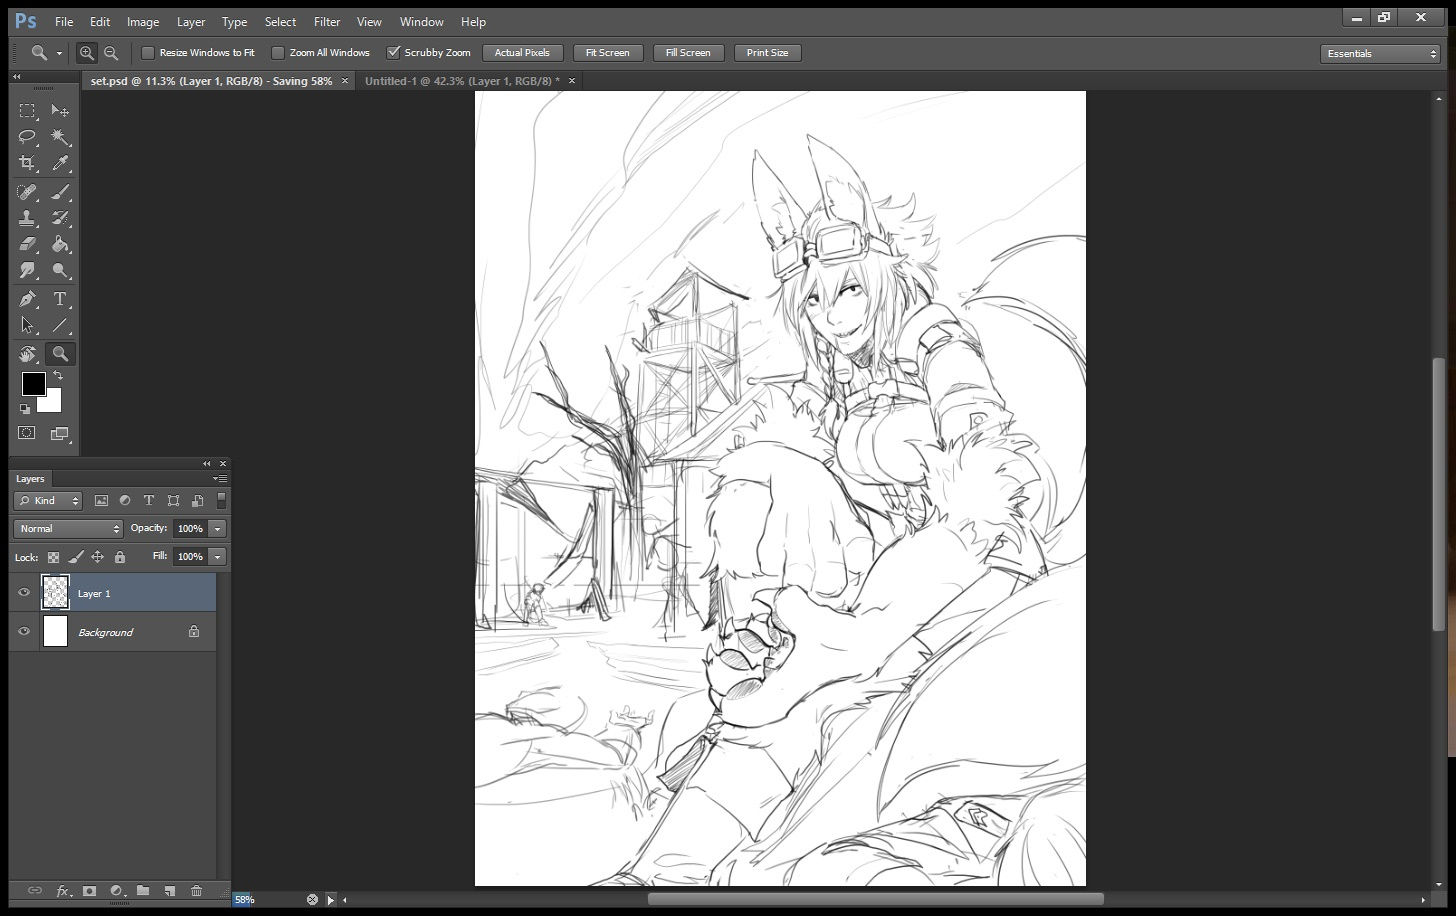Select the Magic Wand tool
This screenshot has width=1456, height=916.
pos(60,137)
